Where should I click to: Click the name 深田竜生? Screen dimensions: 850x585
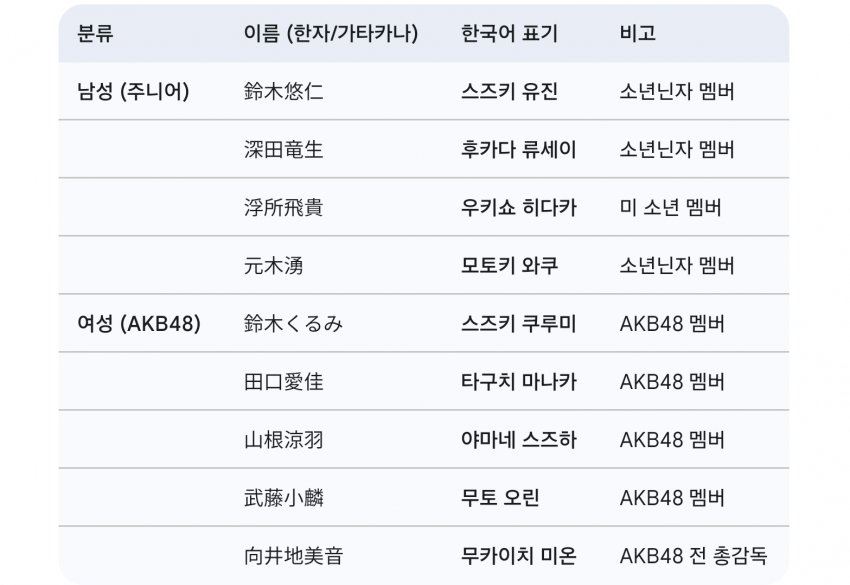click(284, 149)
